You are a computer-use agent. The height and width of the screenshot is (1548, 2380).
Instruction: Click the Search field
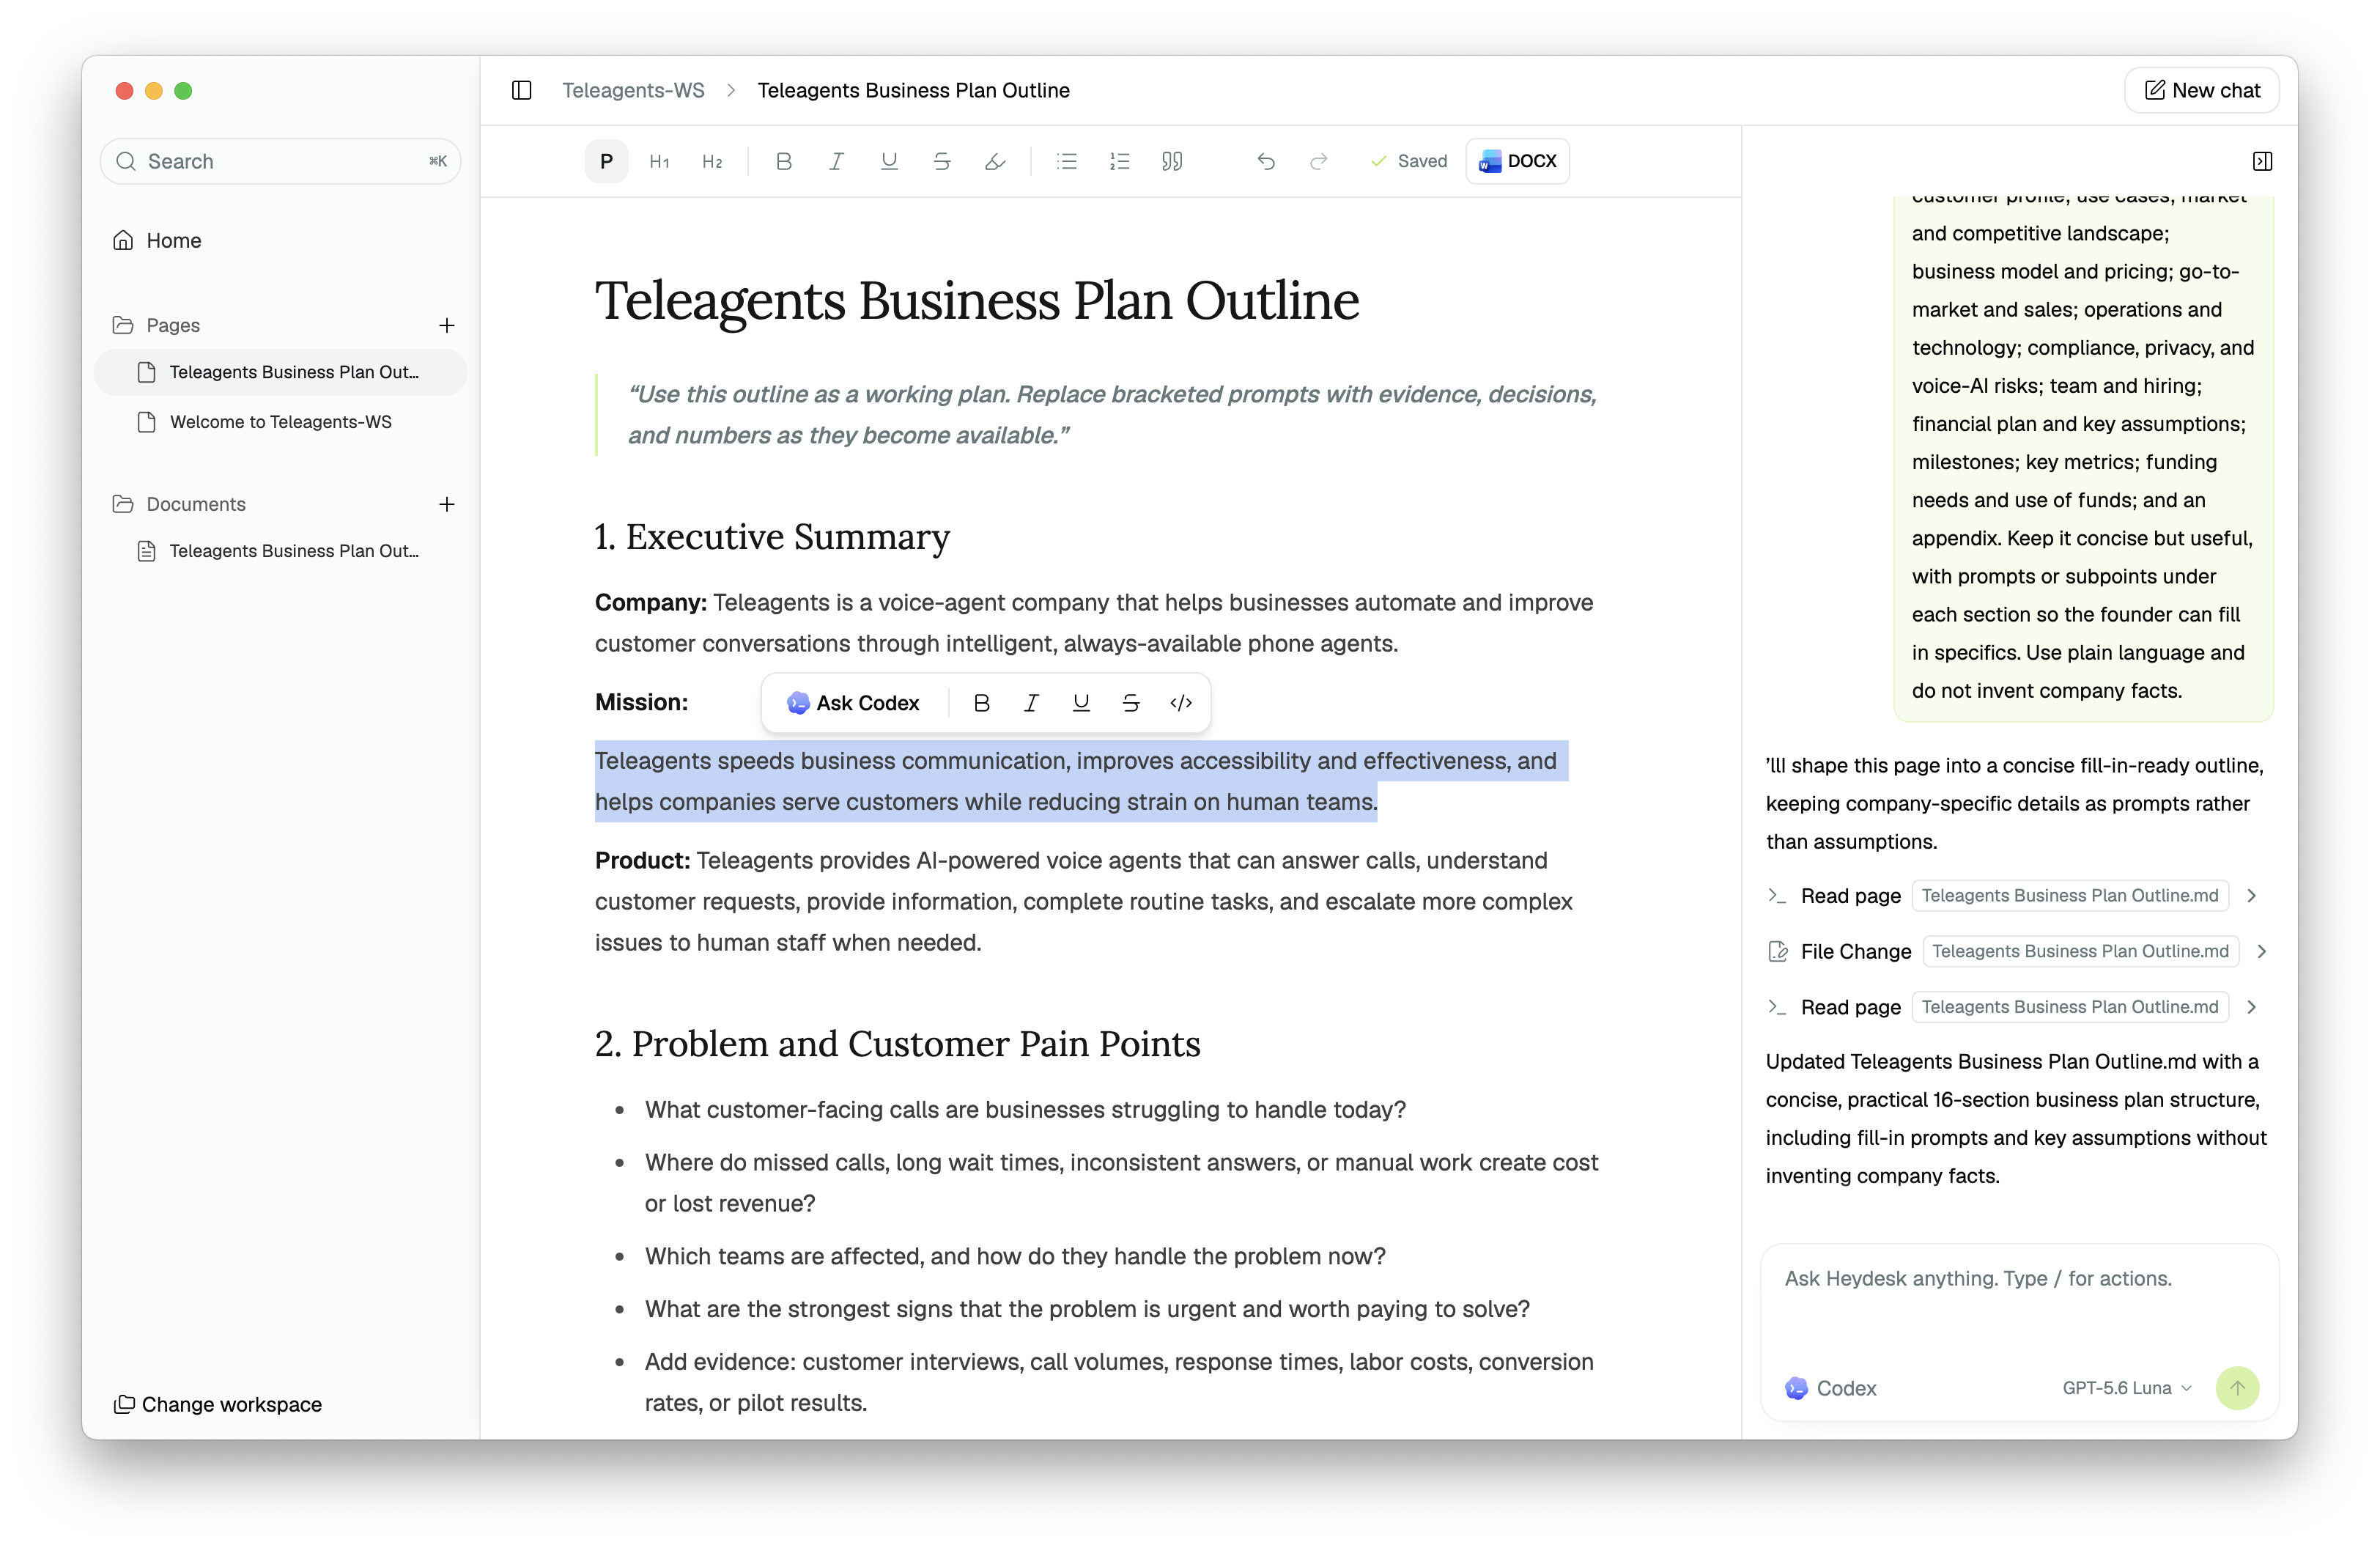tap(280, 161)
